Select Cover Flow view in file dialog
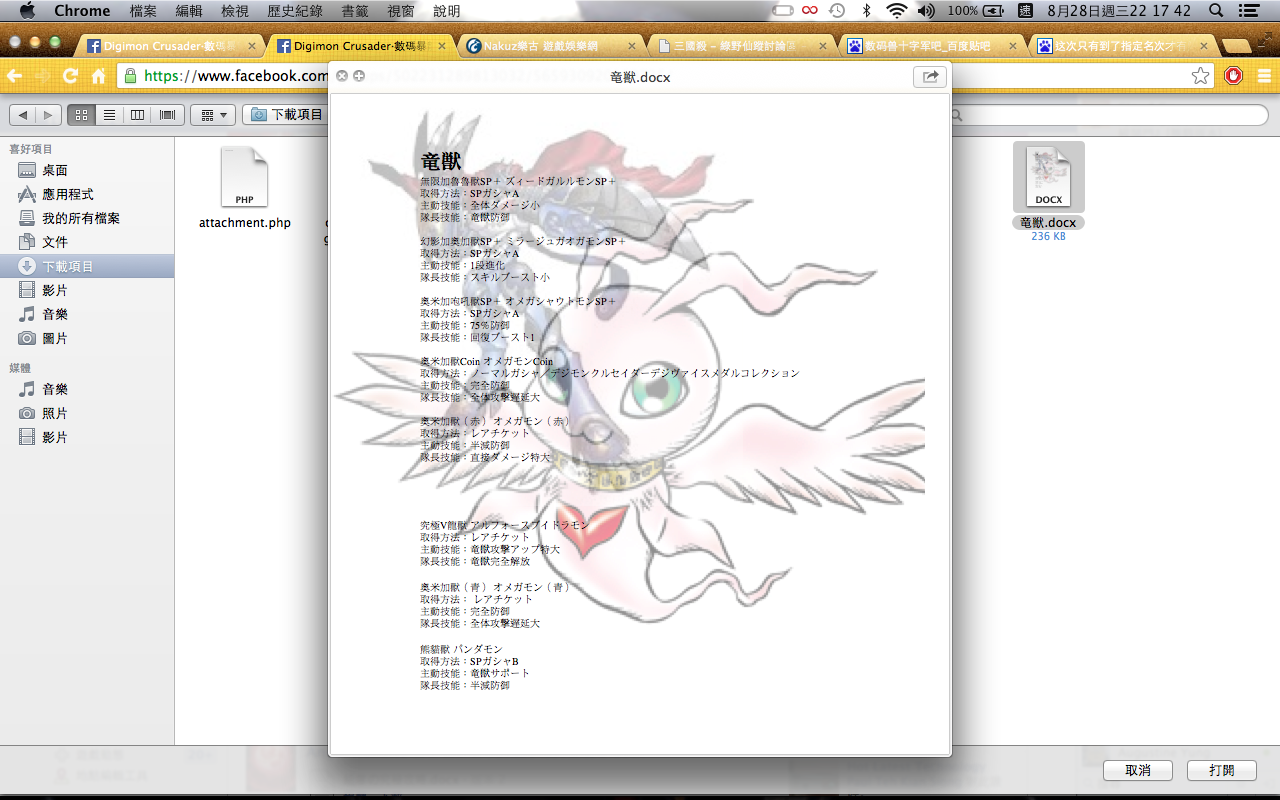 click(x=166, y=115)
